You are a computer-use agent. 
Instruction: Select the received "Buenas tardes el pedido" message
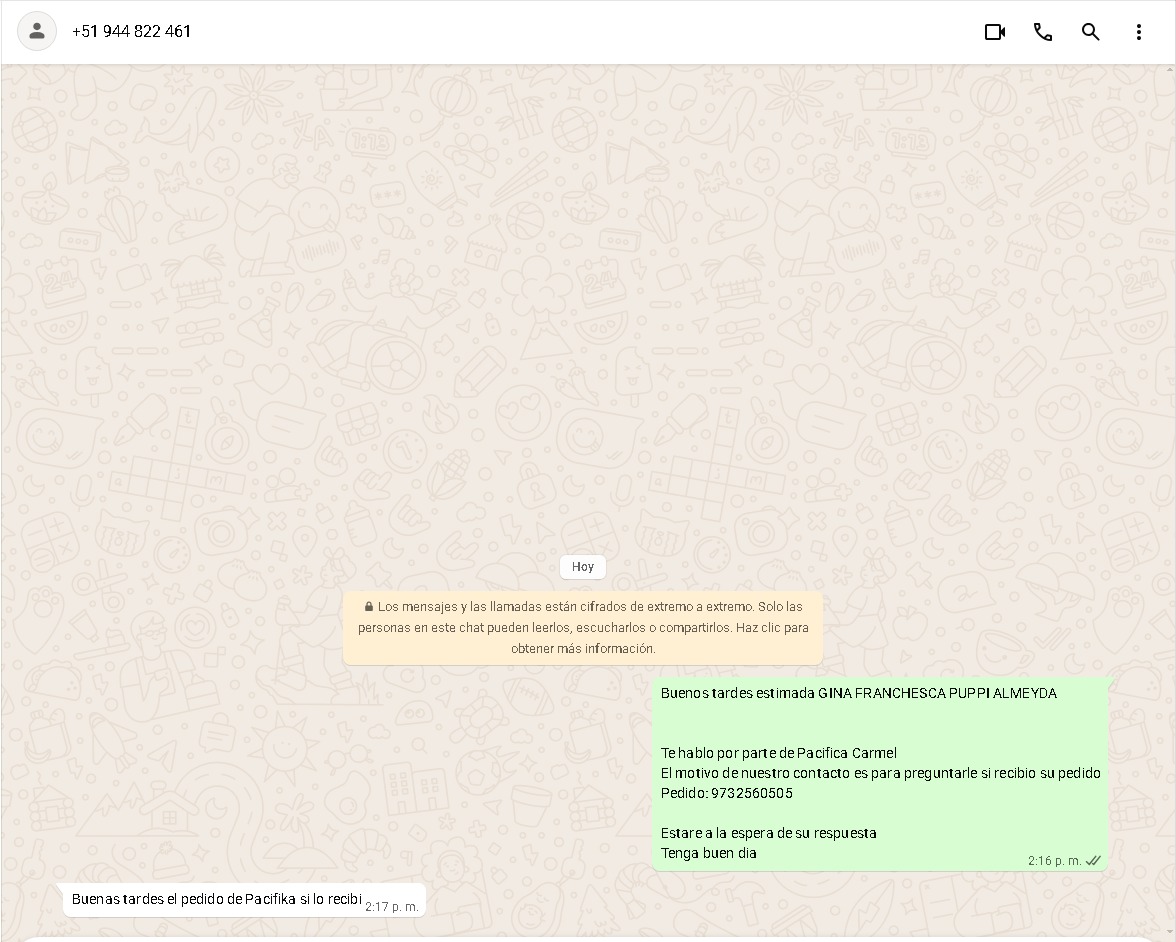coord(216,900)
